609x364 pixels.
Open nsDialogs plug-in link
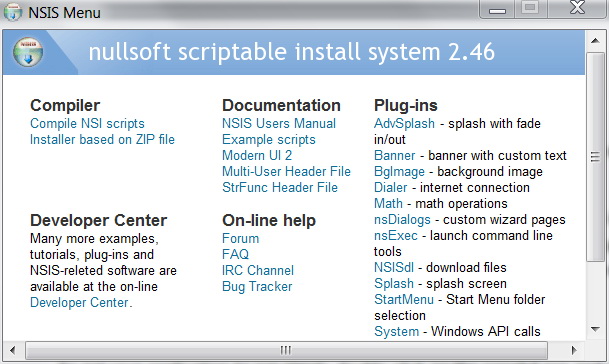[402, 219]
